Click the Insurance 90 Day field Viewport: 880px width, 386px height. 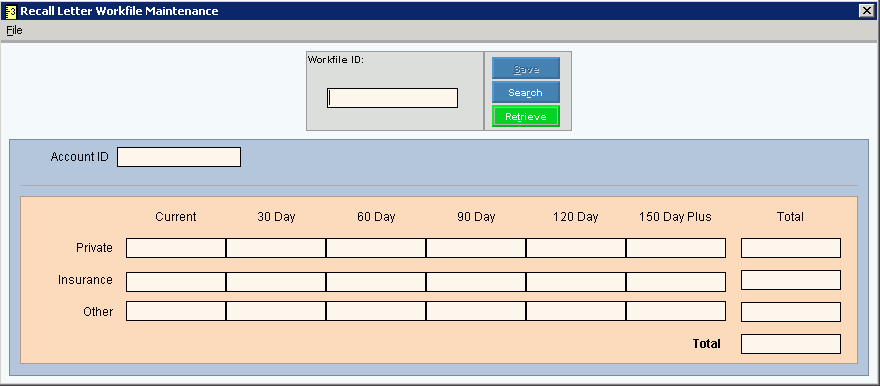click(x=475, y=282)
